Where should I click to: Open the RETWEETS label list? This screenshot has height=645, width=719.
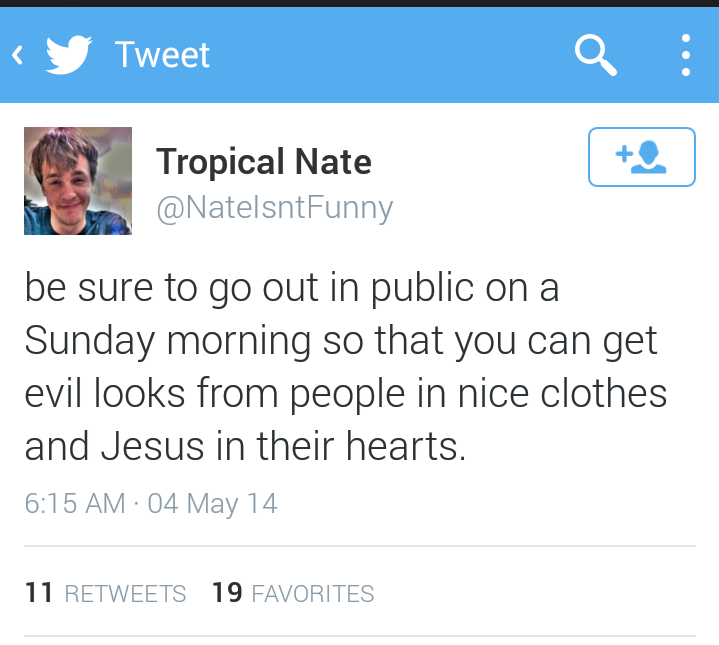125,594
